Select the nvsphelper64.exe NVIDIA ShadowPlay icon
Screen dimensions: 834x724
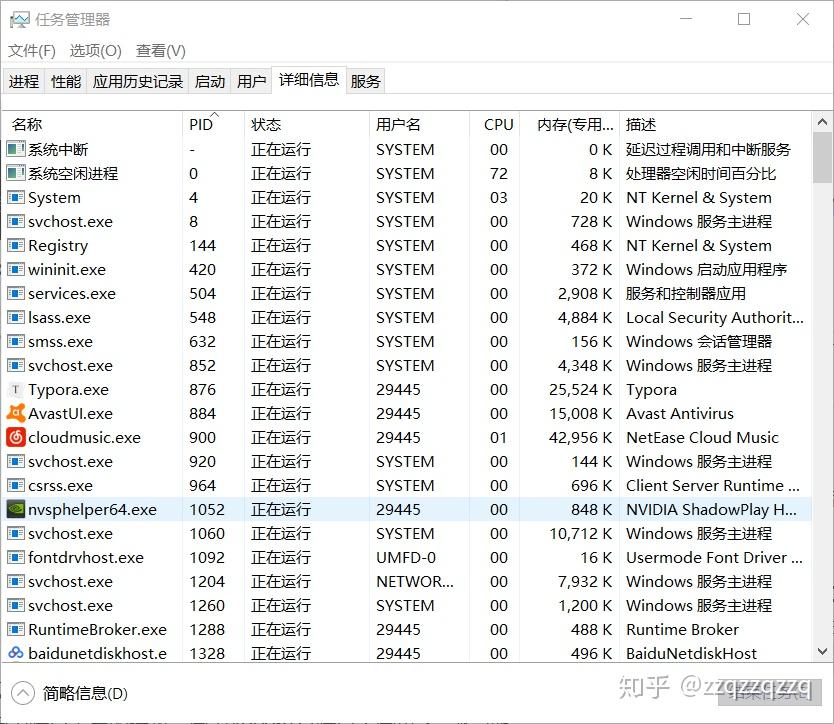(x=14, y=509)
